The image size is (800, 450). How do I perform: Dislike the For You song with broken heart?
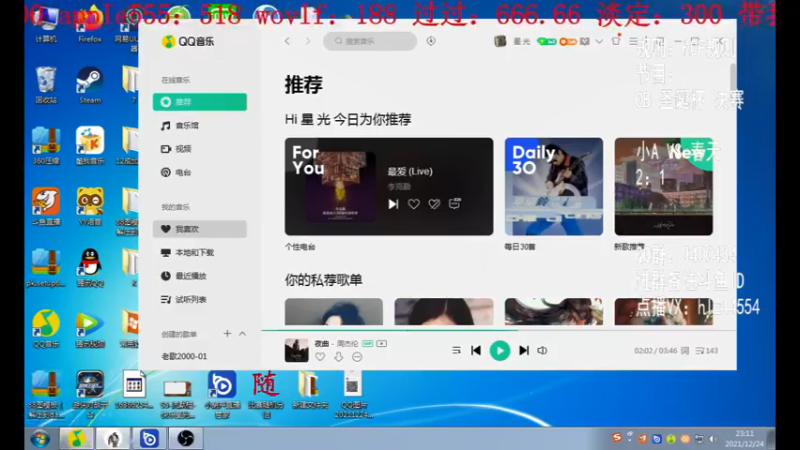click(x=434, y=204)
